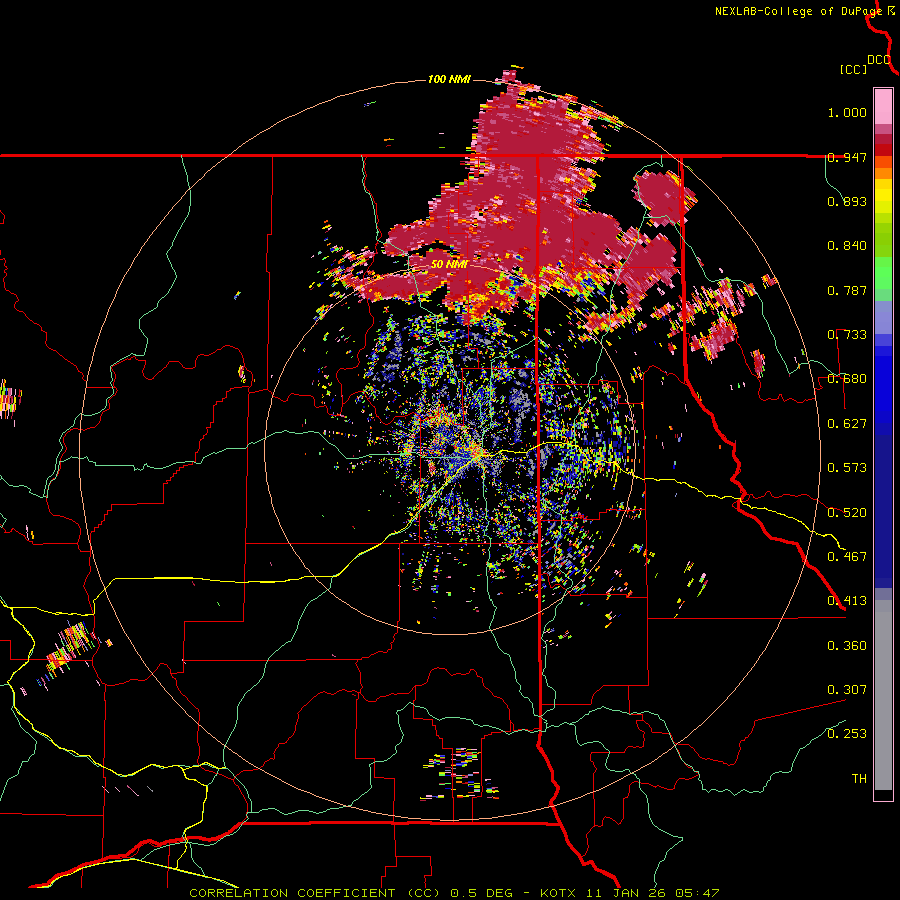Click the 0.733 colorbar value
900x900 pixels.
pyautogui.click(x=847, y=335)
